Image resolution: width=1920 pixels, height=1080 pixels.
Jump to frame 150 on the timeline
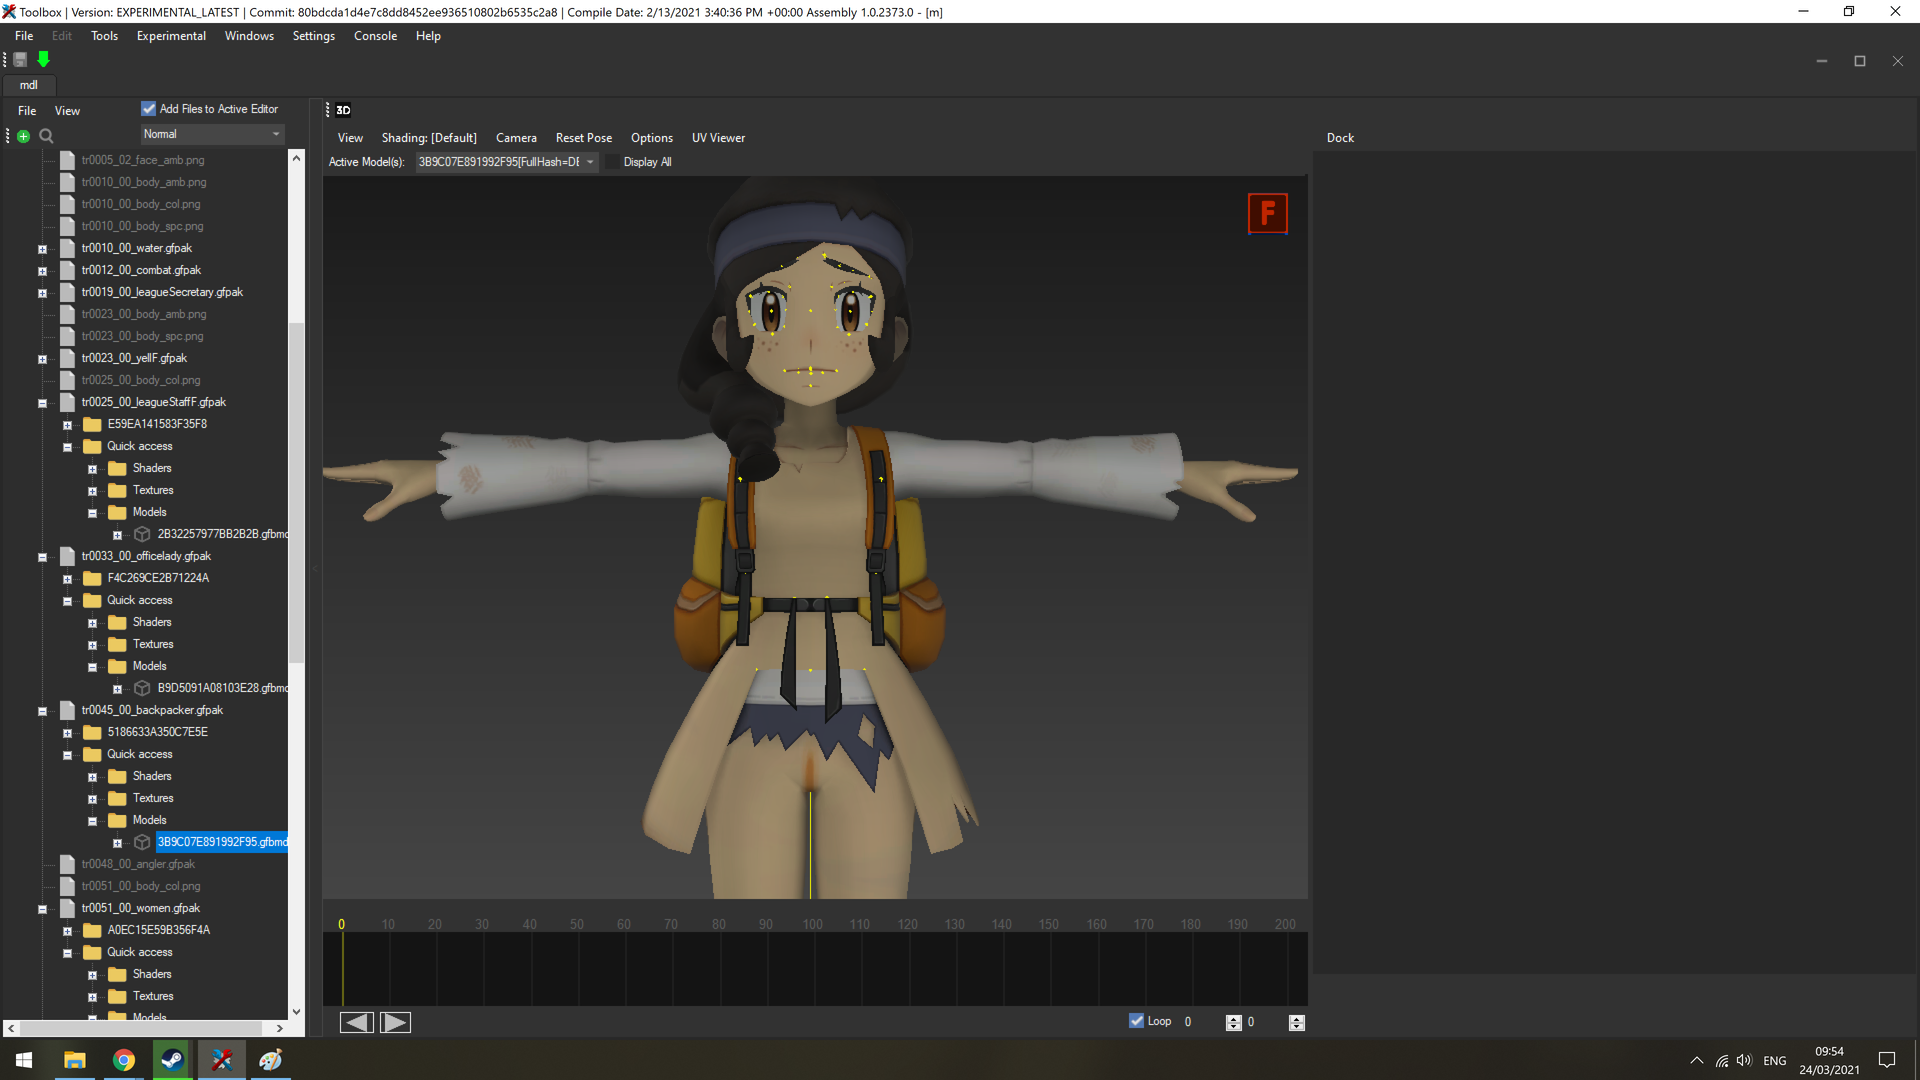click(1048, 925)
